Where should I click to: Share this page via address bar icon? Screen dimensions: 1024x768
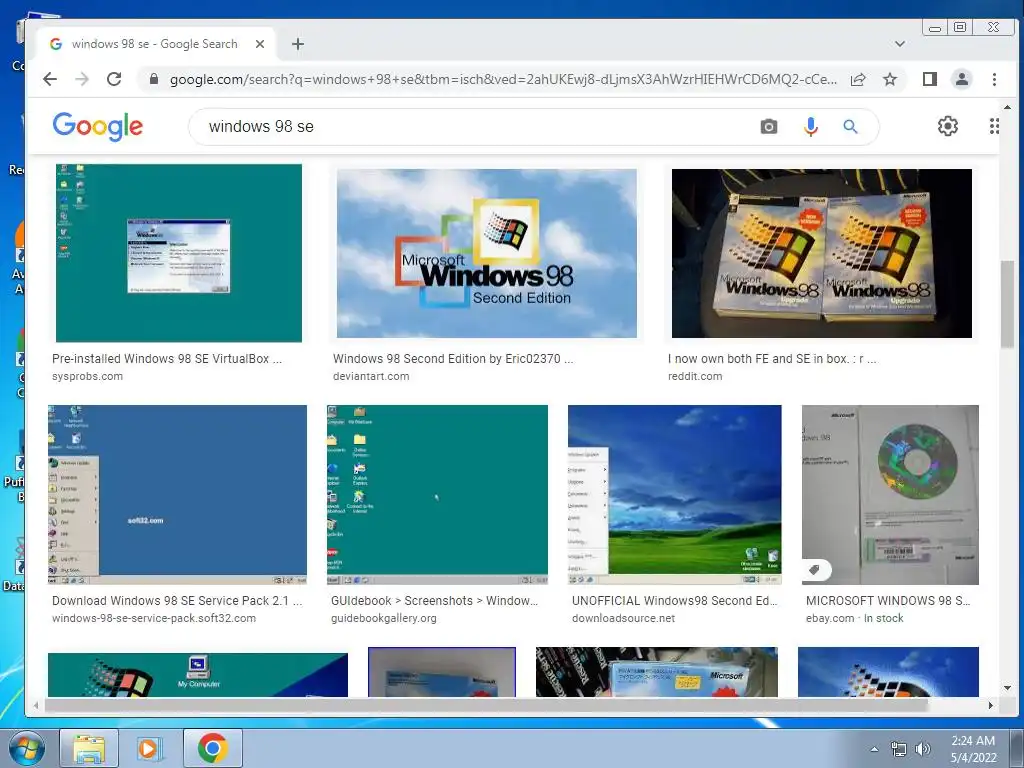point(858,80)
